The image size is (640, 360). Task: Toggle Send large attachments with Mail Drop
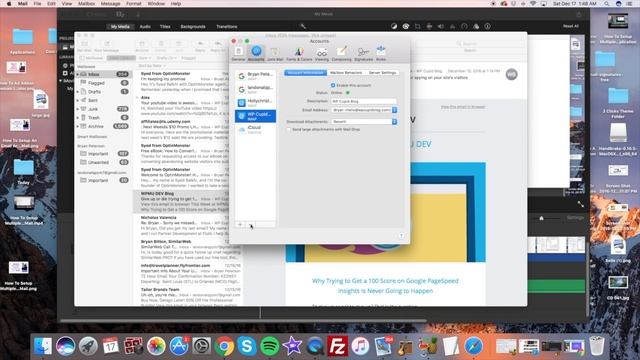pyautogui.click(x=289, y=129)
